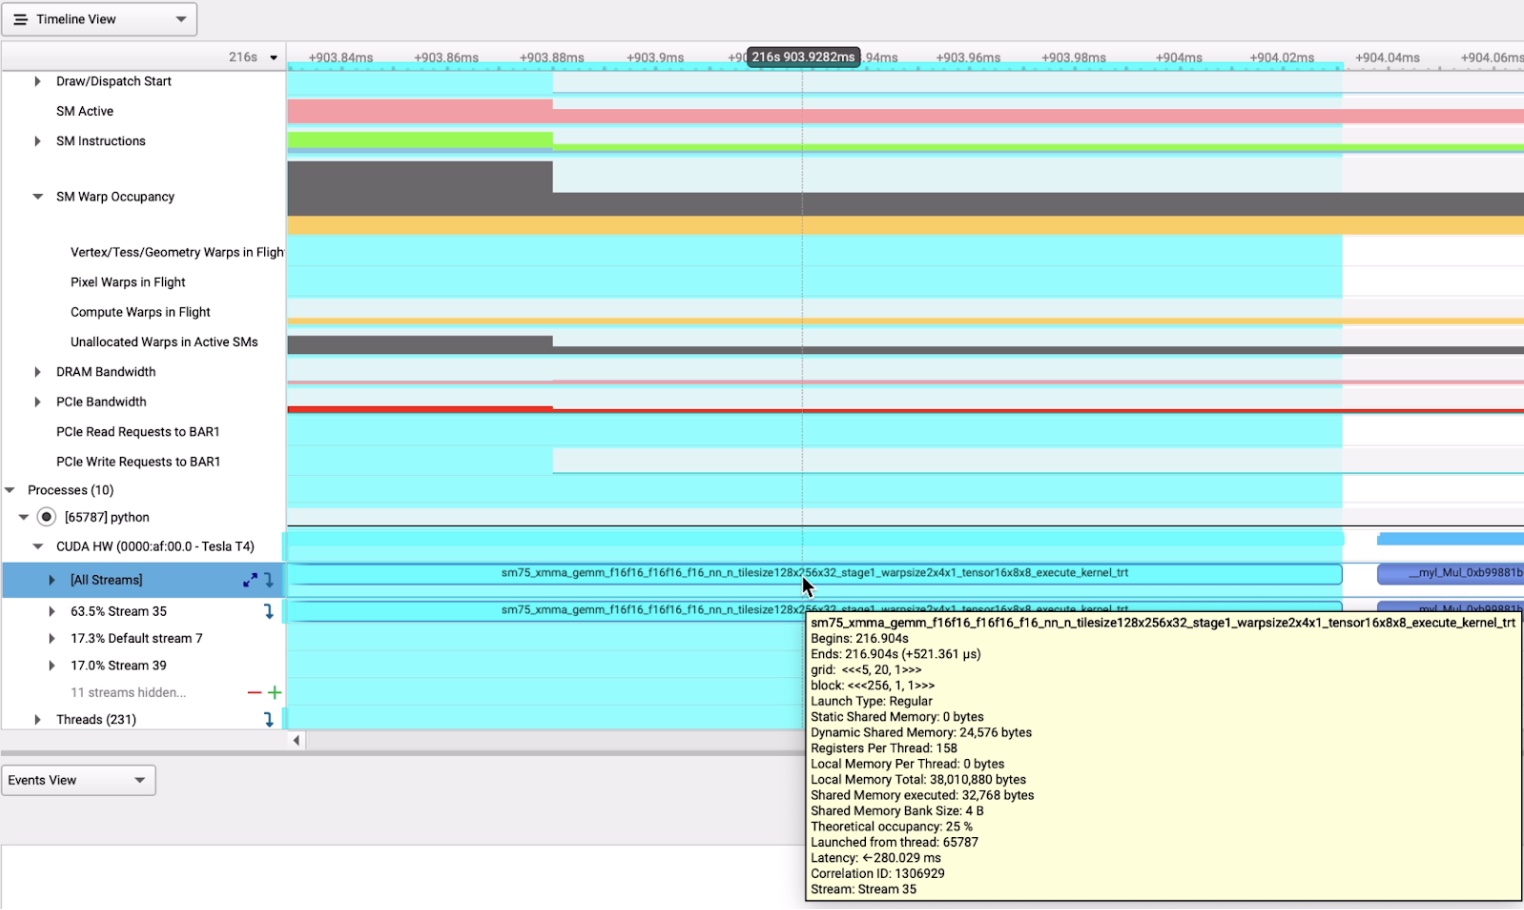Select the 17.0% Stream 39 row
Screen dimensions: 1524x910
[x=118, y=665]
